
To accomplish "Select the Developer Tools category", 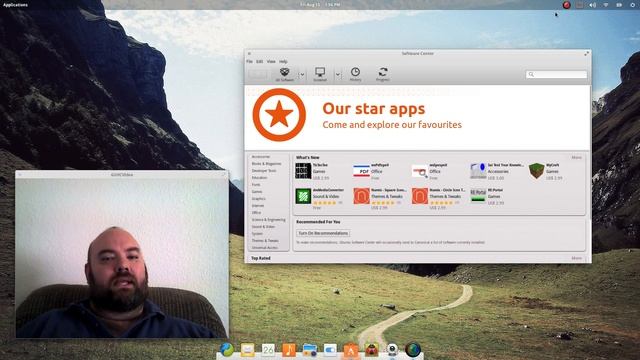I will [x=264, y=171].
